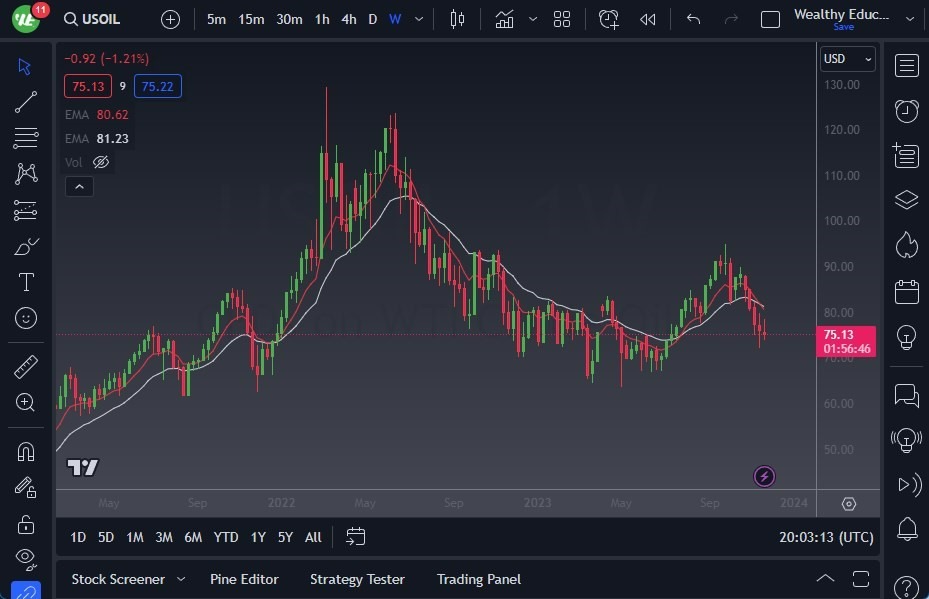The width and height of the screenshot is (929, 599).
Task: Select the YTD range button
Action: click(x=225, y=537)
